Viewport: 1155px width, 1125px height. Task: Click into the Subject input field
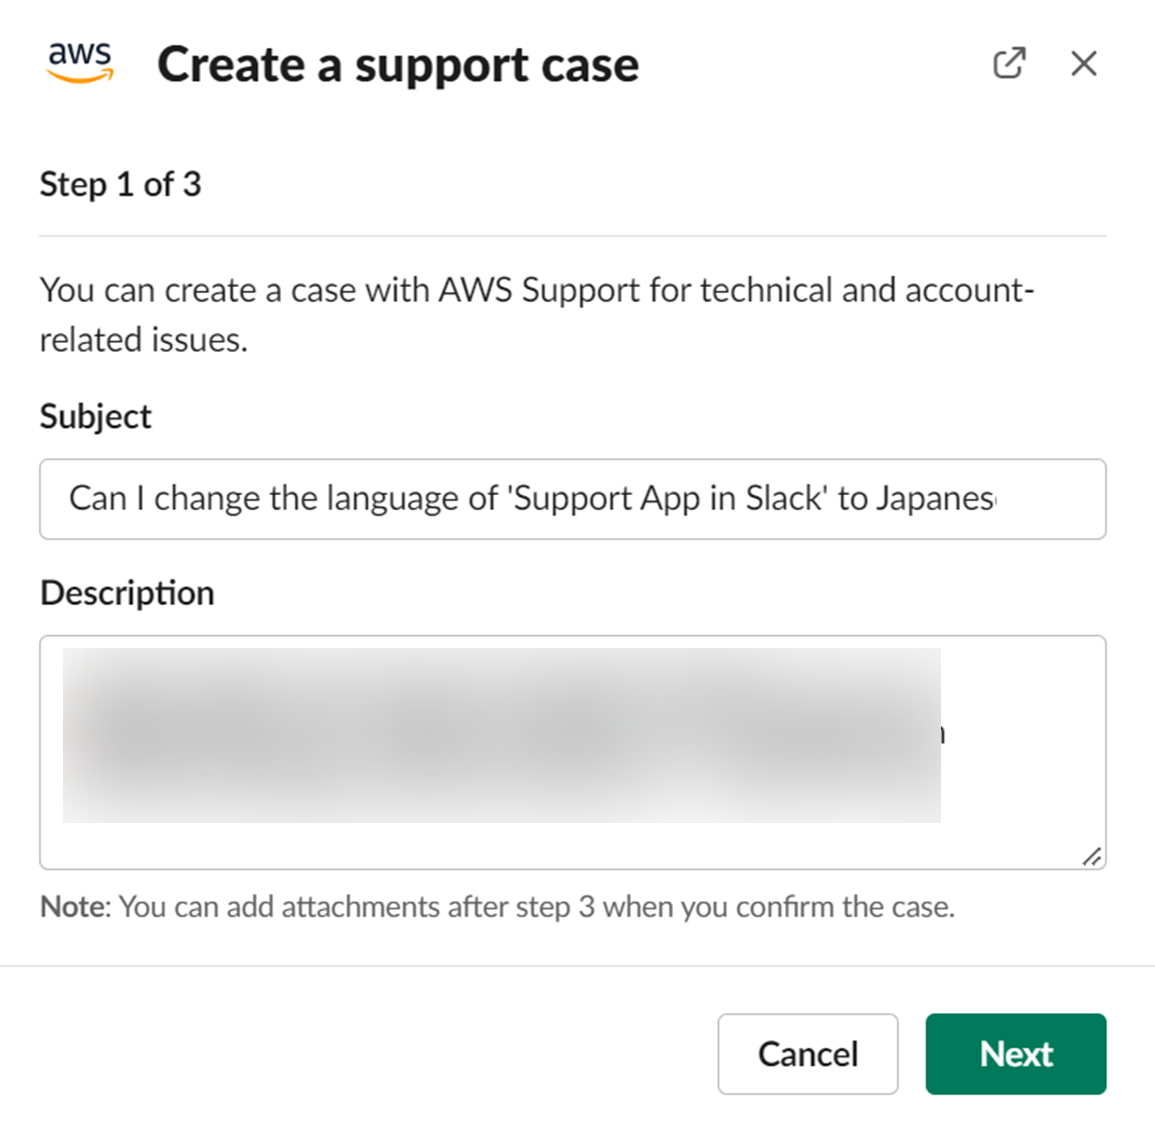click(x=572, y=499)
